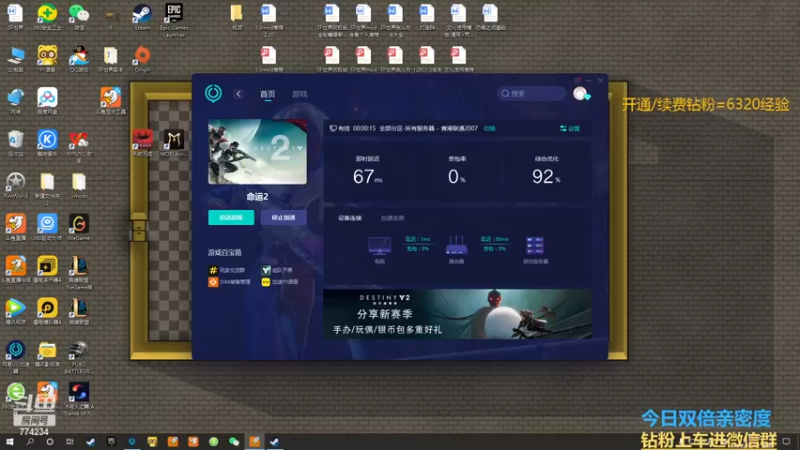Click the 67 ms latency readout

[x=367, y=177]
